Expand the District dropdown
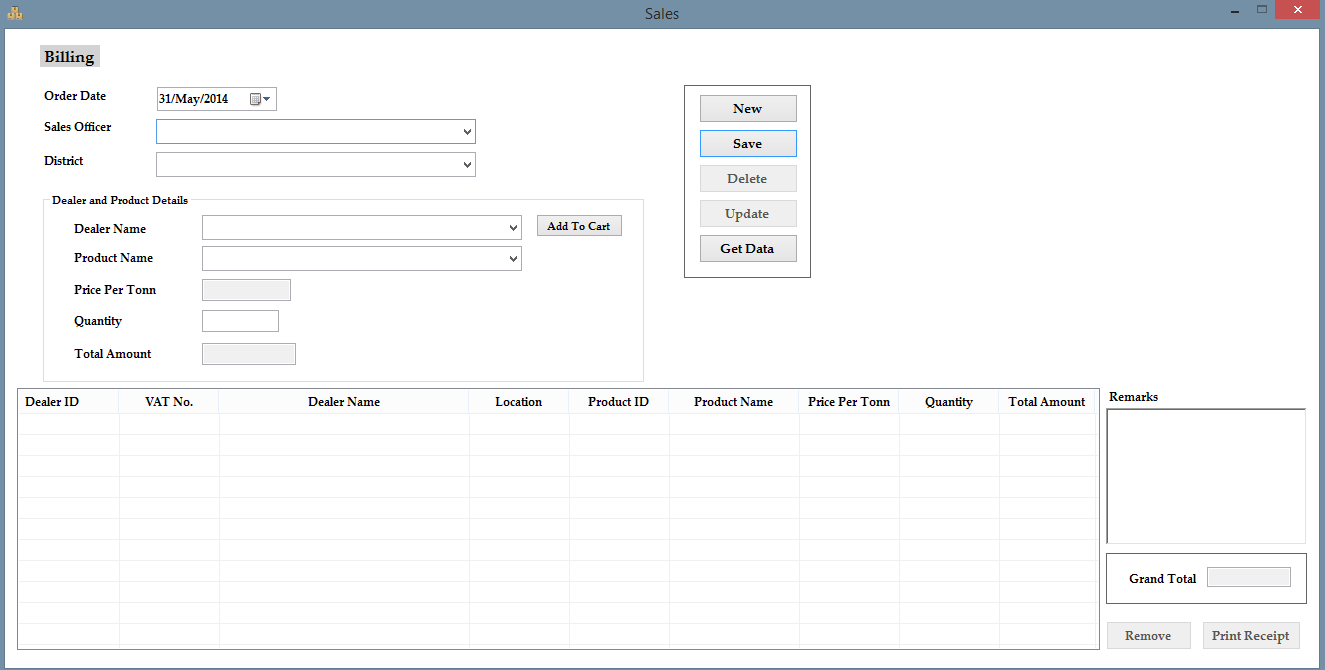Viewport: 1325px width, 670px height. pos(467,165)
